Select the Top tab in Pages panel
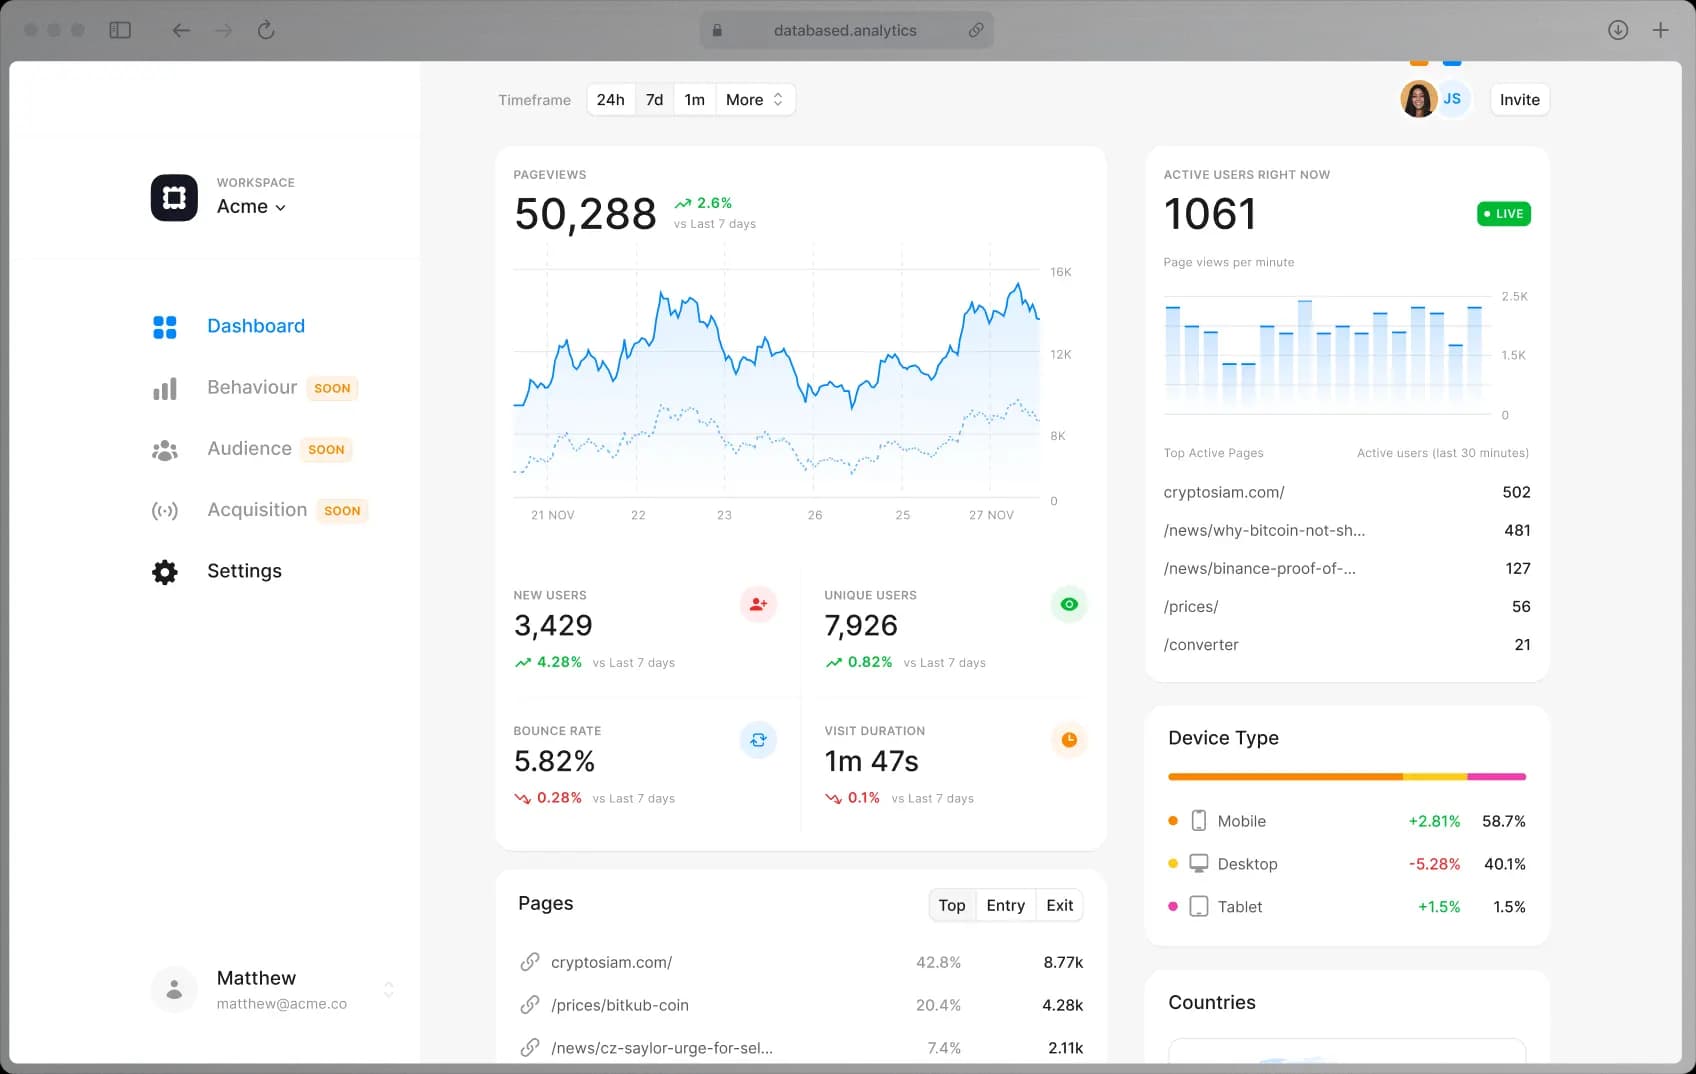The image size is (1696, 1074). (951, 905)
